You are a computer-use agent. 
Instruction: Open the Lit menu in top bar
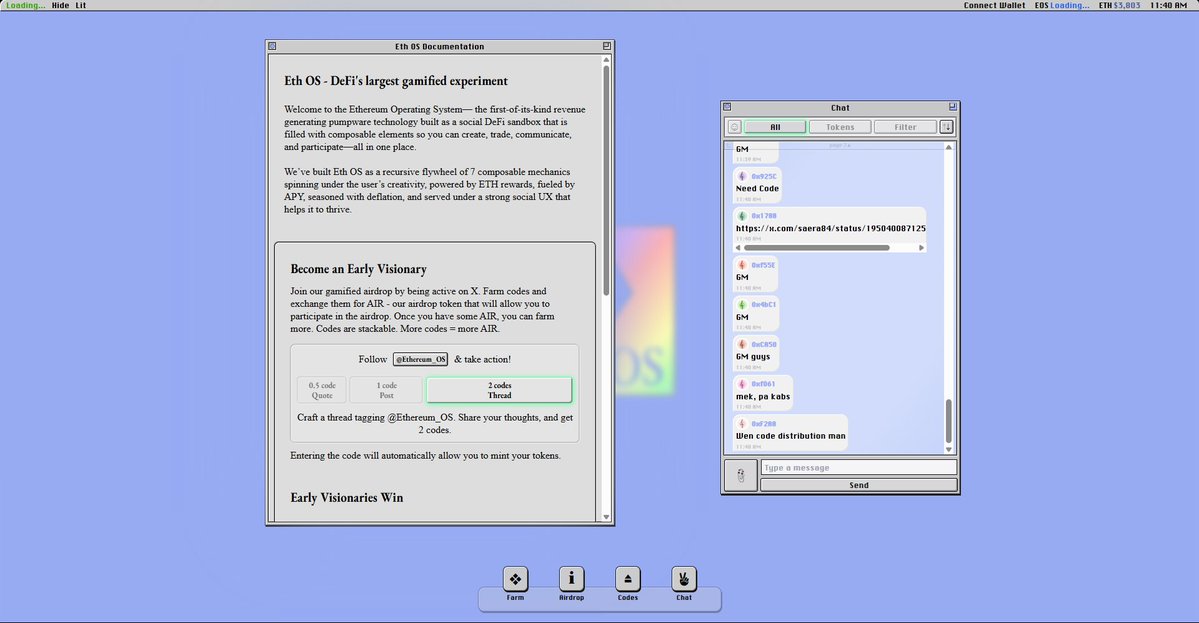pyautogui.click(x=80, y=5)
